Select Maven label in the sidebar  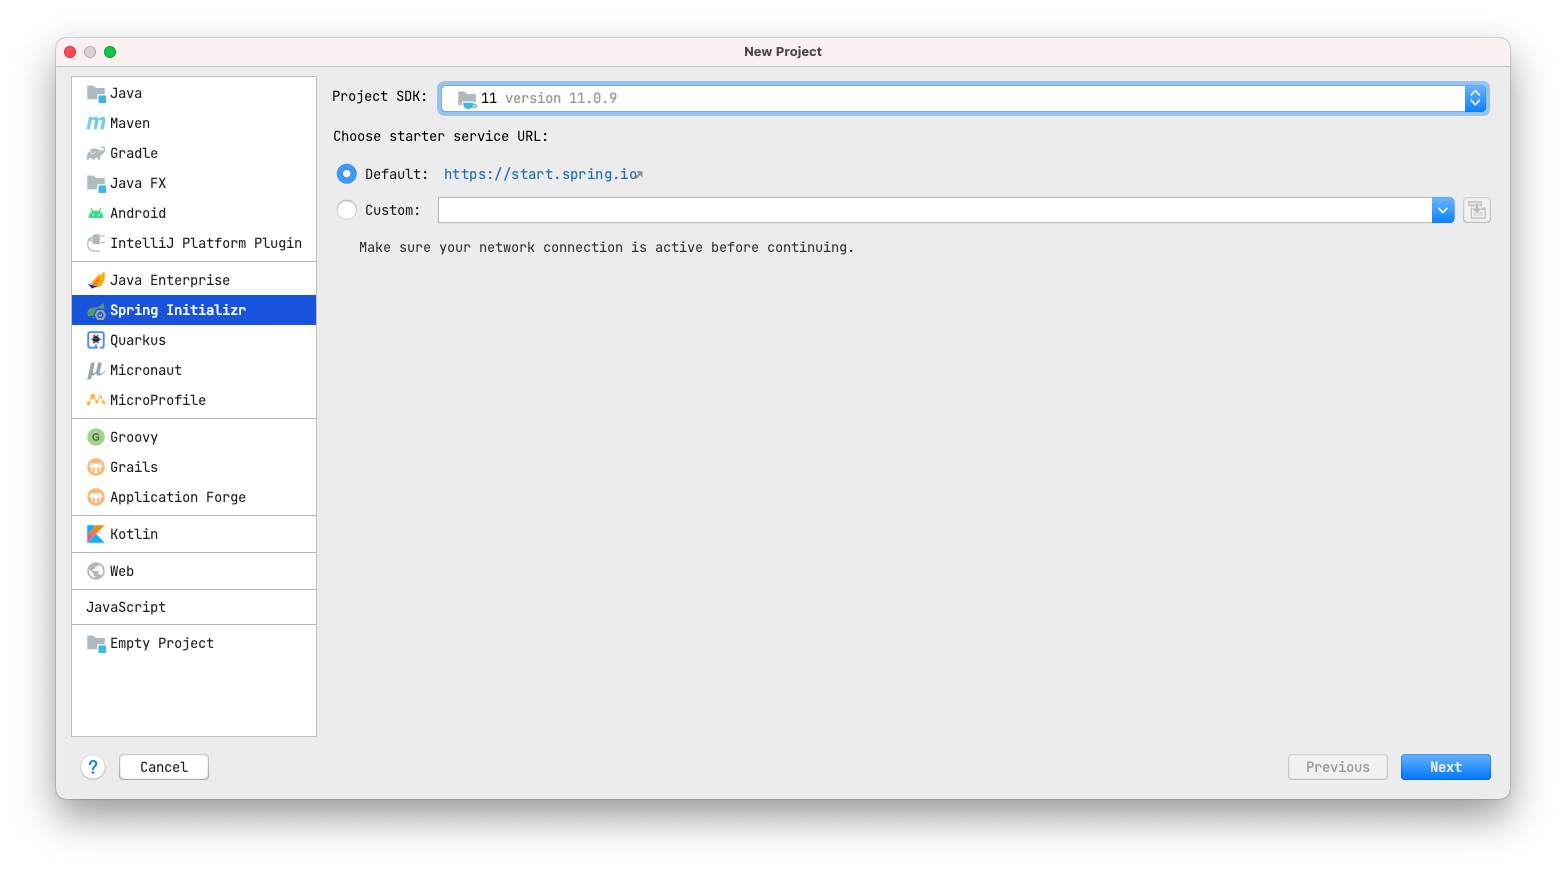tap(130, 123)
